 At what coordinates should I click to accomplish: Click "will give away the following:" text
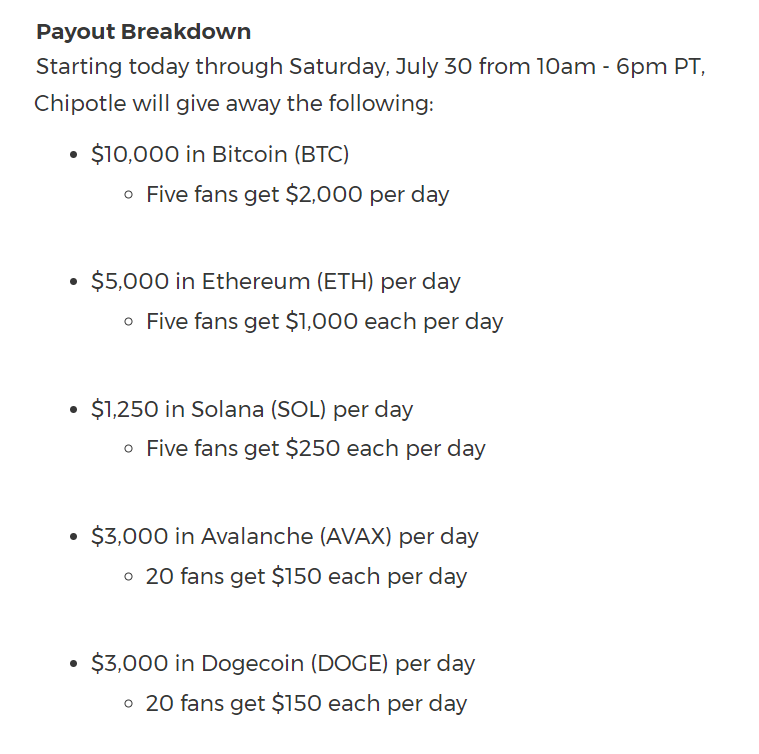288,104
